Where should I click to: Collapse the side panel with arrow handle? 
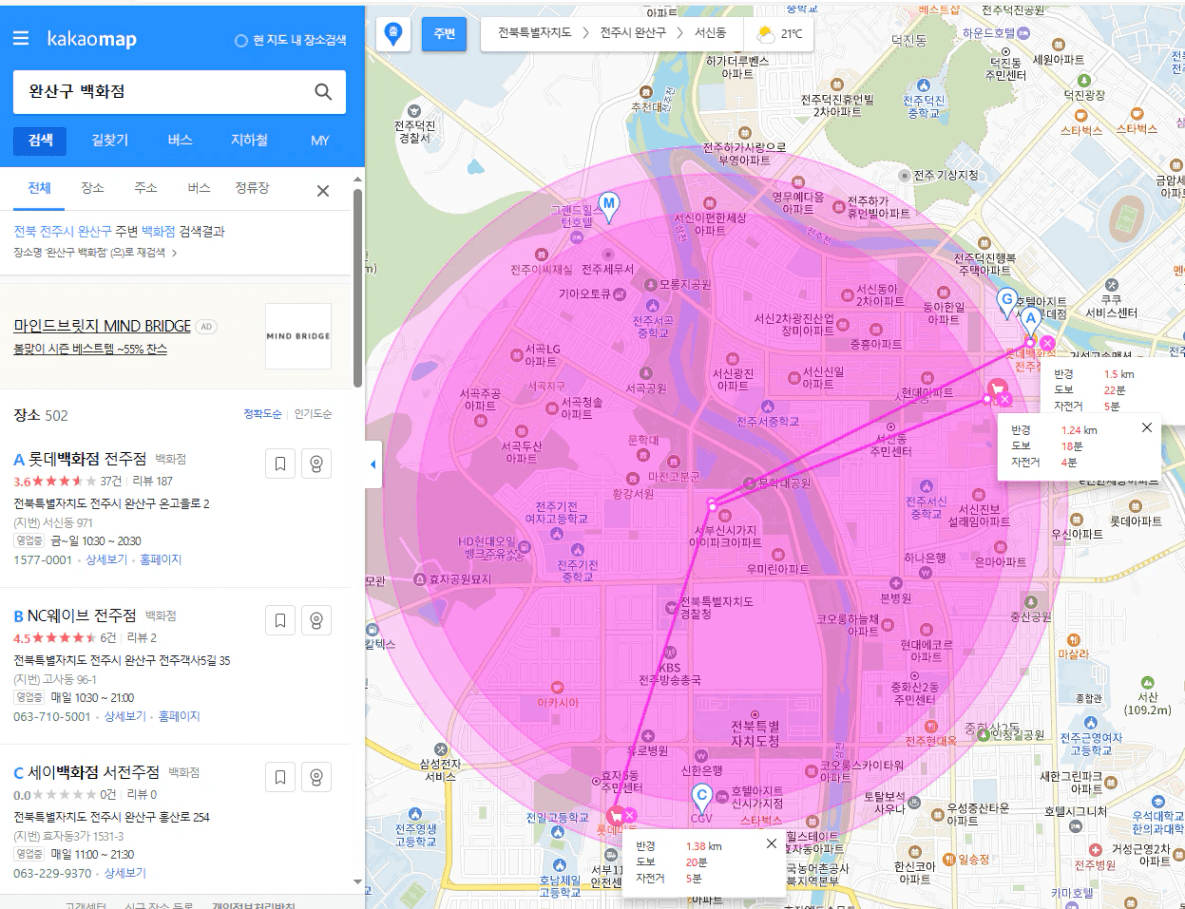click(x=373, y=464)
